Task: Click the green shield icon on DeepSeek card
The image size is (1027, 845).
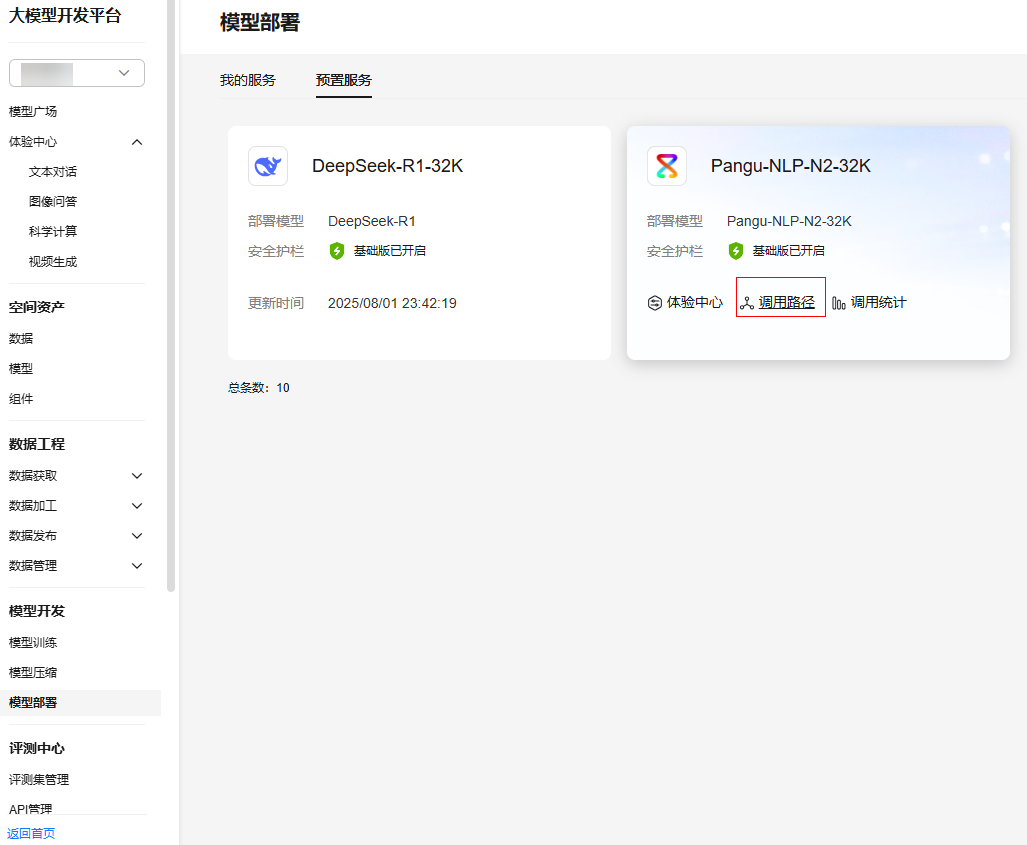Action: pyautogui.click(x=337, y=251)
